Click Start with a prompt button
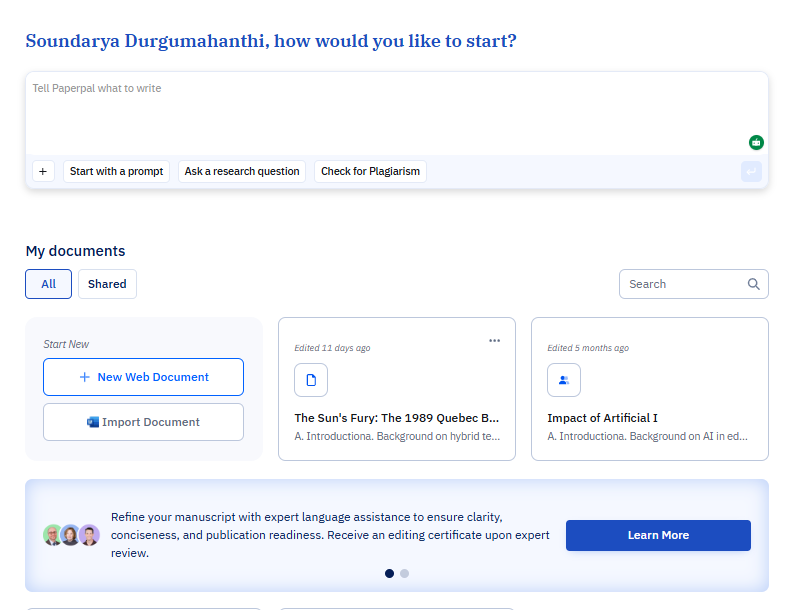 pos(116,171)
